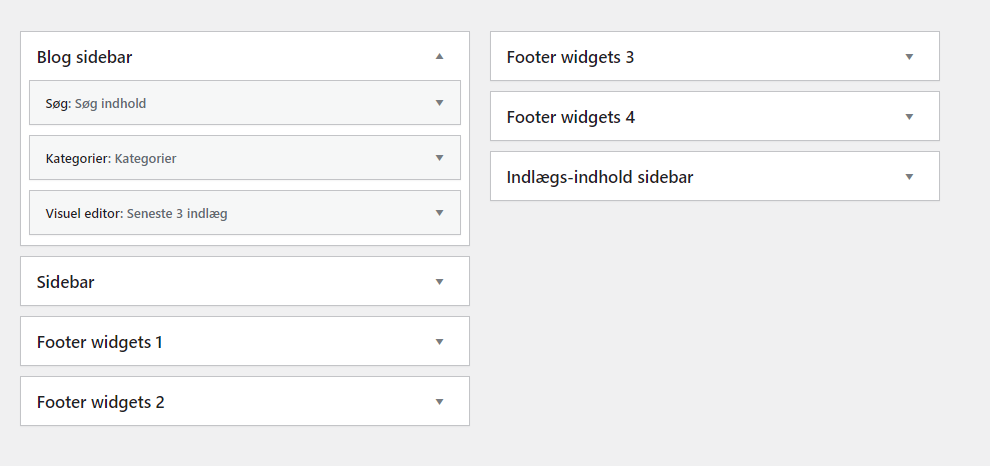The height and width of the screenshot is (466, 990).
Task: Collapse the Blog sidebar panel arrow
Action: [x=439, y=57]
